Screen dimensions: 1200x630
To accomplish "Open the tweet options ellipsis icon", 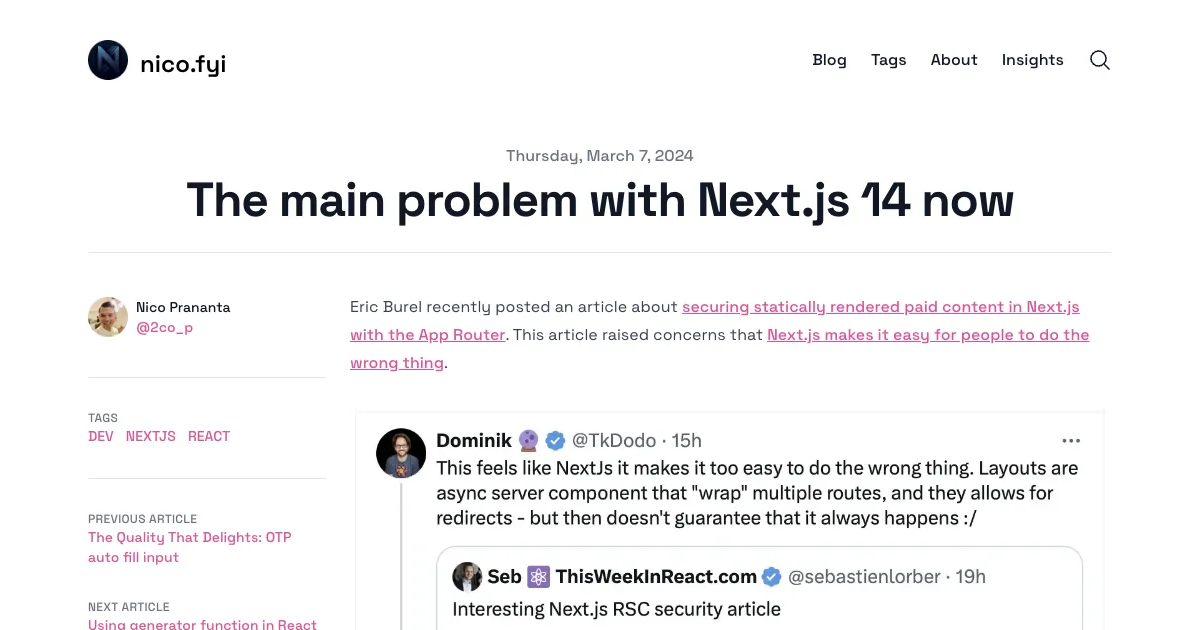I will coord(1071,440).
